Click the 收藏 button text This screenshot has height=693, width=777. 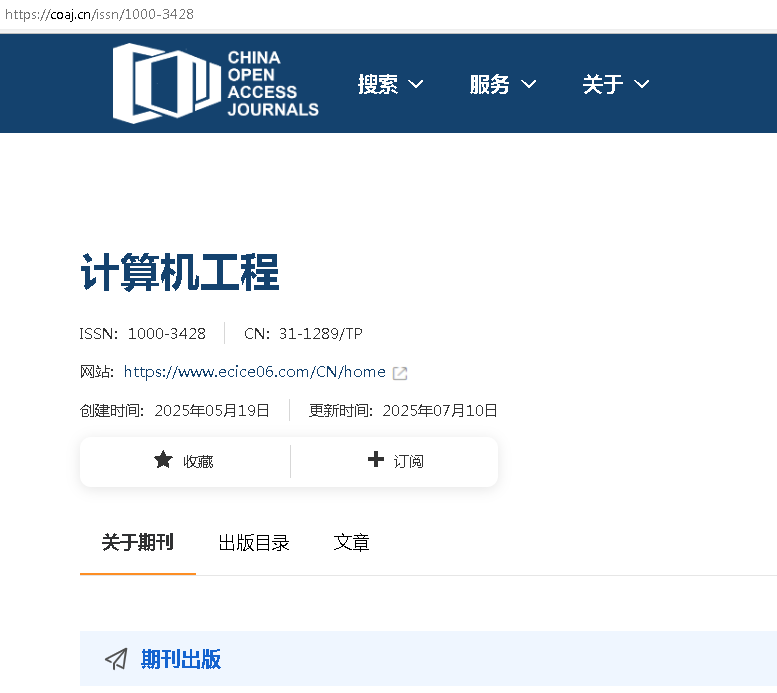click(198, 461)
